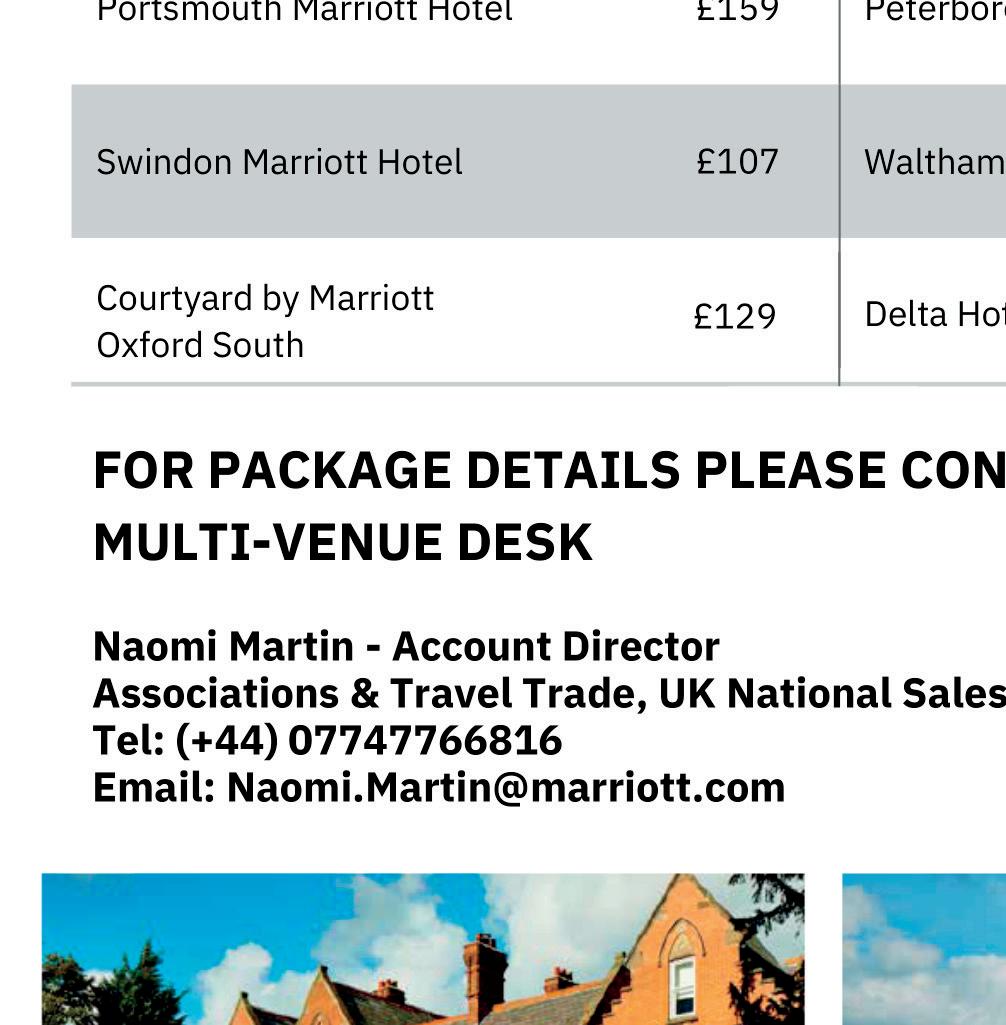The height and width of the screenshot is (1025, 1006).
Task: Click the Delta Hotel entry
Action: (934, 315)
